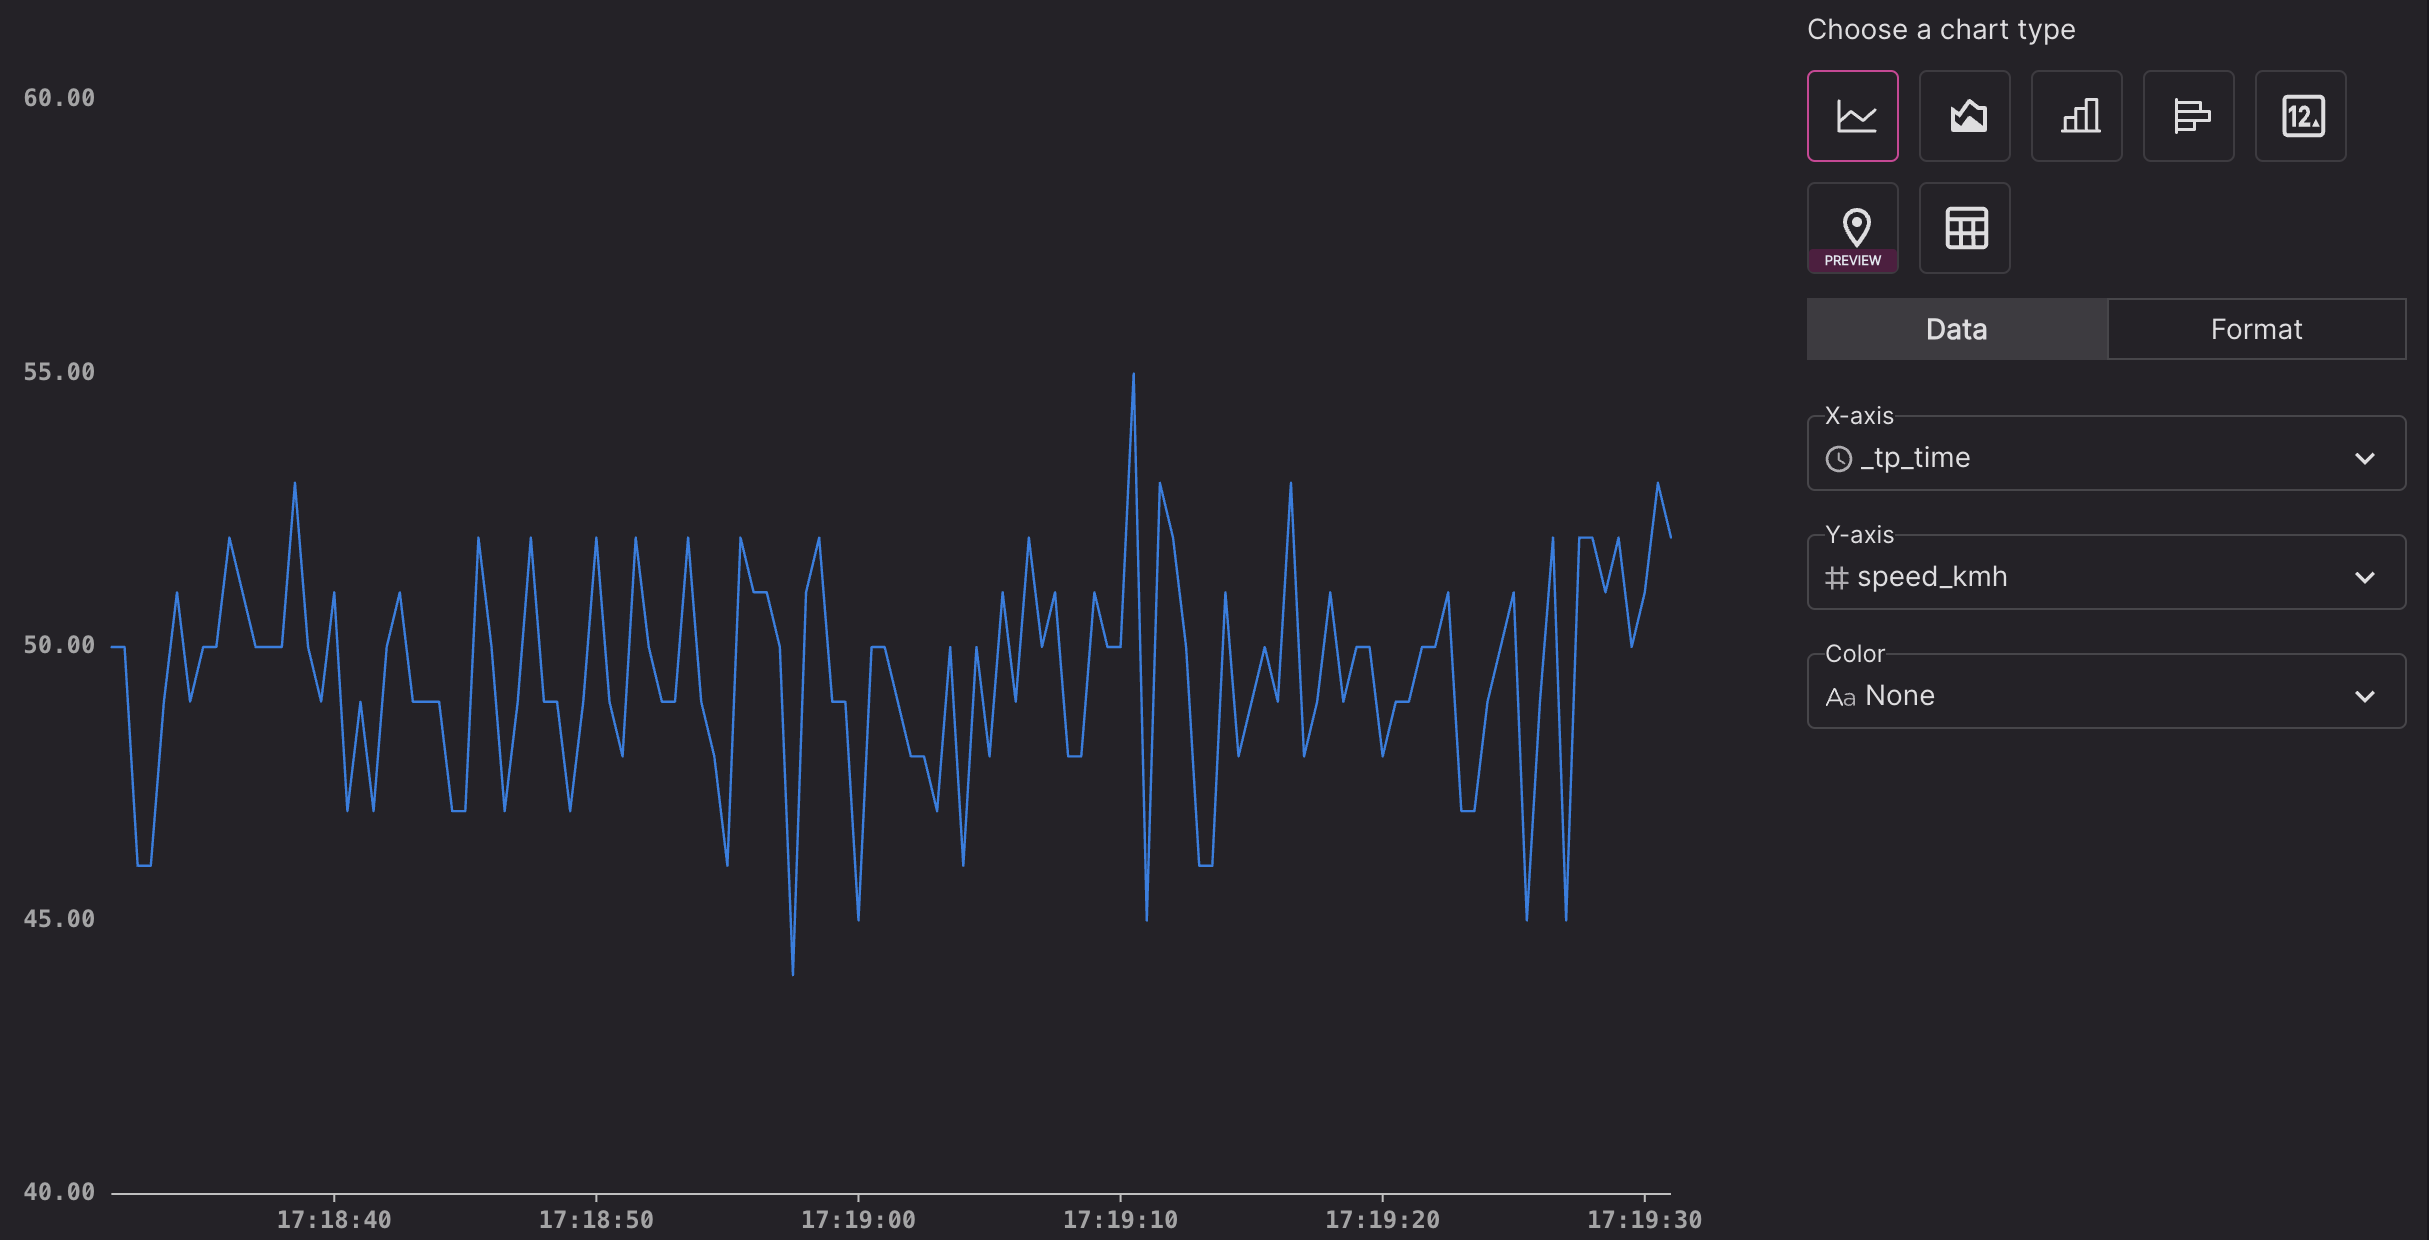
Task: Select the horizontal bar chart type
Action: coord(2189,115)
